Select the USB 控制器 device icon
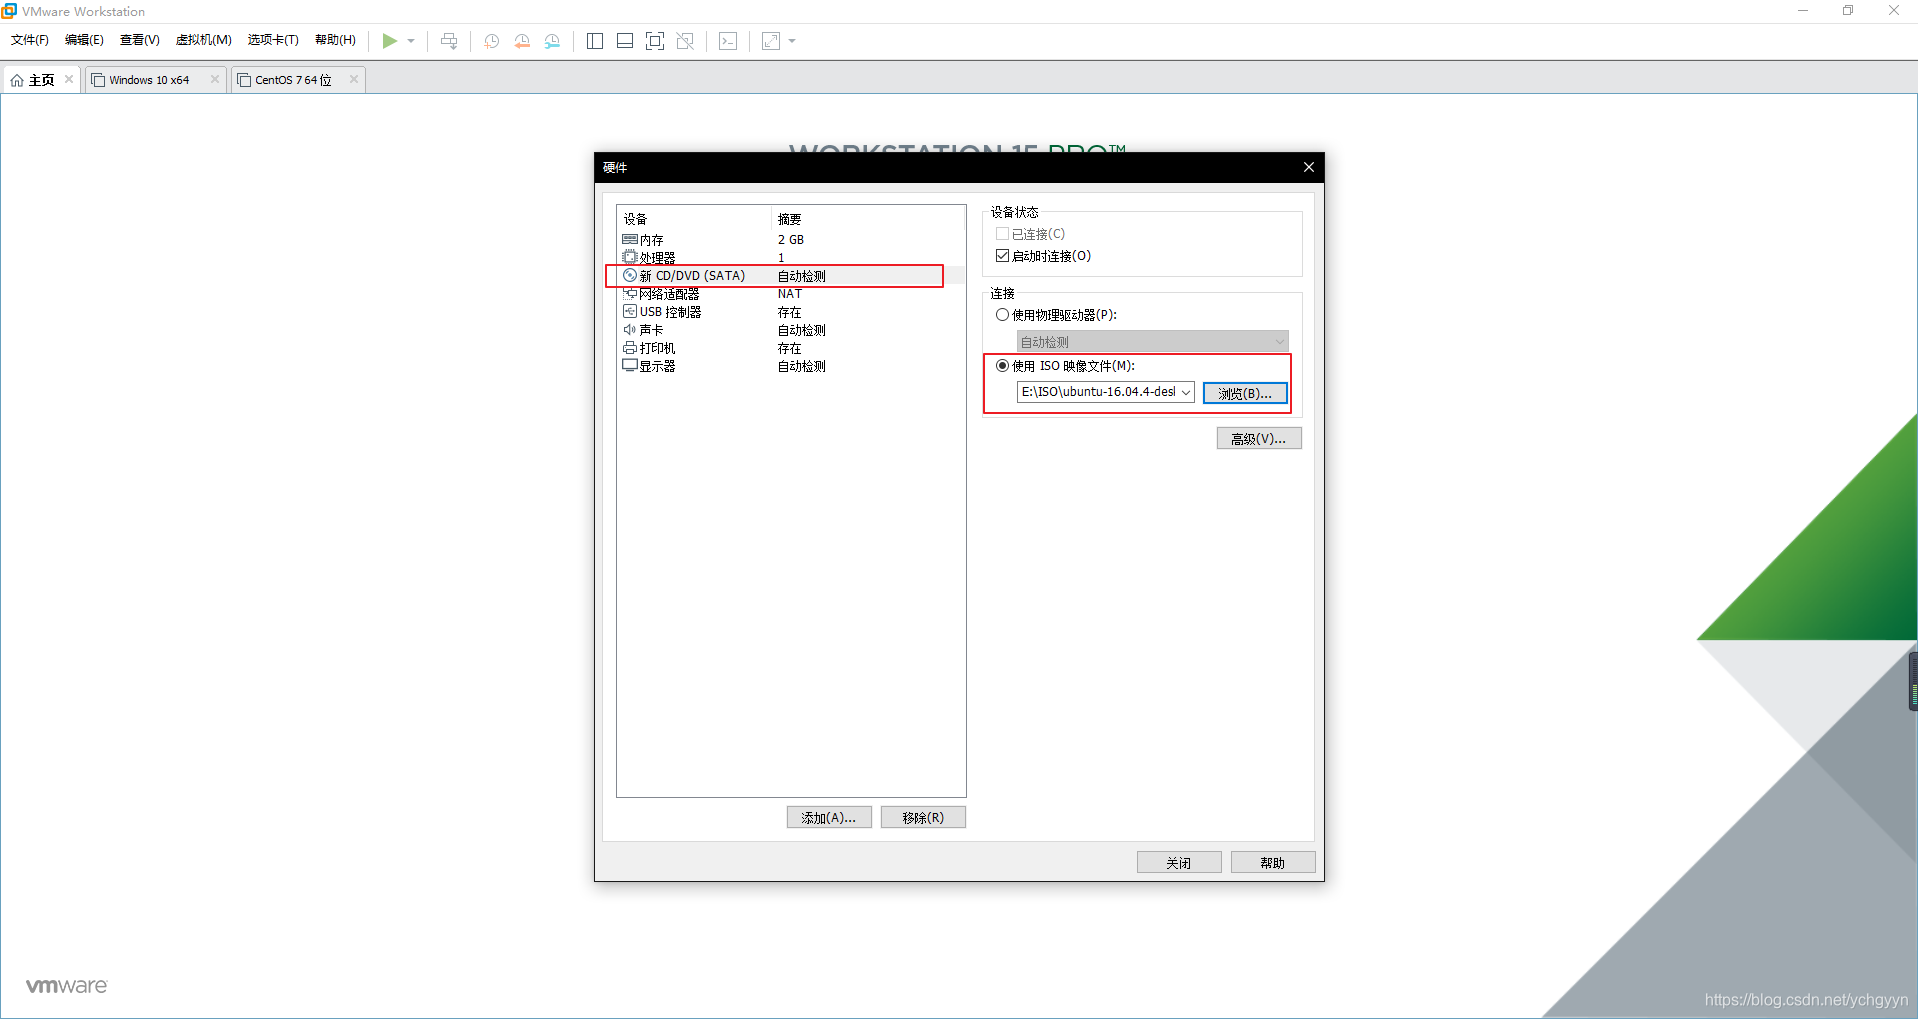The image size is (1918, 1019). (x=630, y=311)
